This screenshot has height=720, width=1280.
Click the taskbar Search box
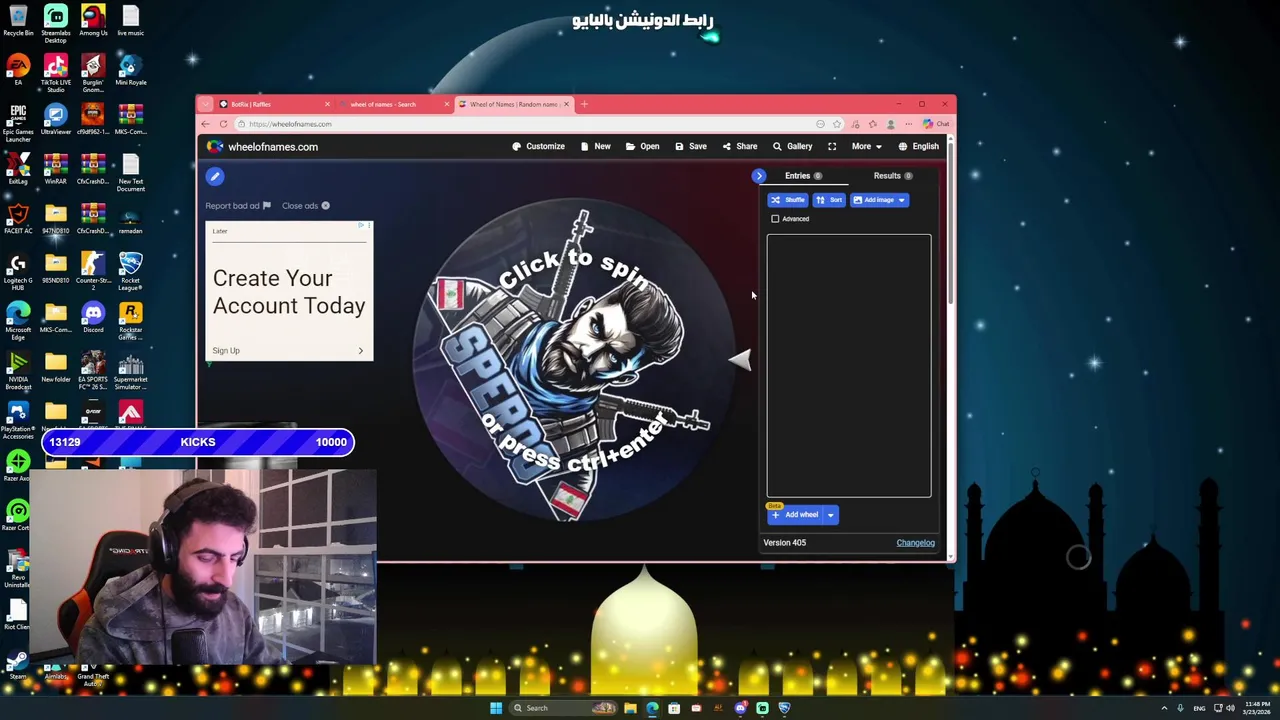[563, 708]
